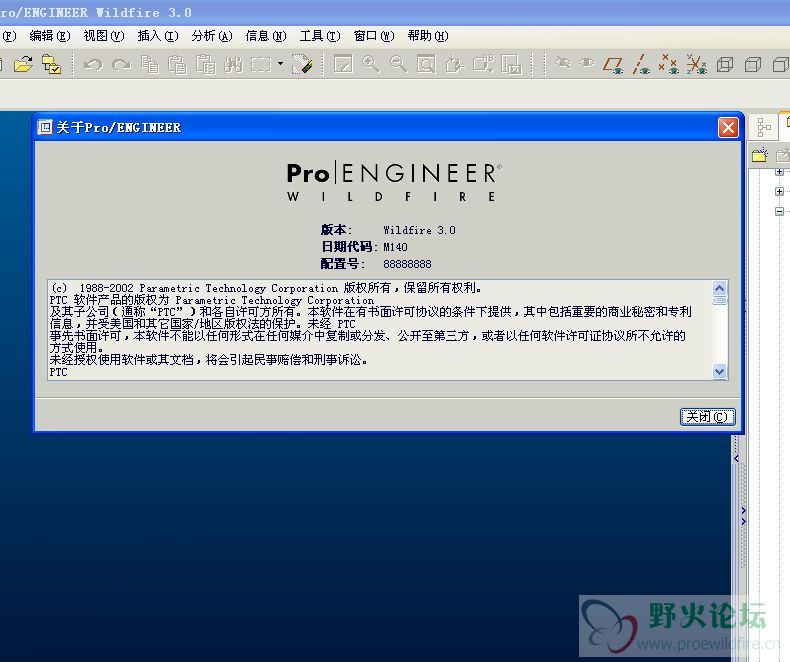
Task: Click up arrow of copyright text scrollbar
Action: (719, 288)
